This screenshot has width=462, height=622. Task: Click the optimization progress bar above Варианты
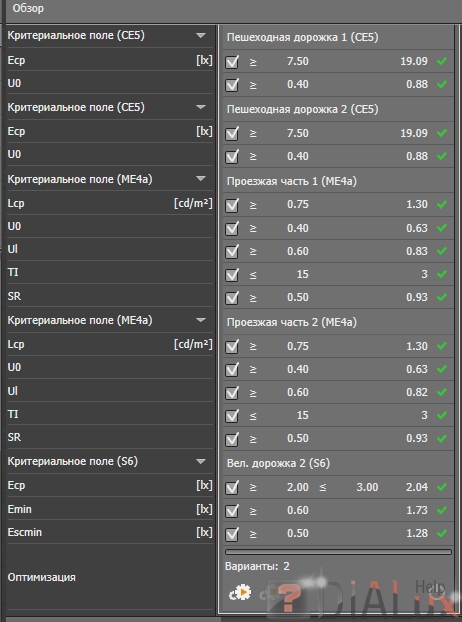pyautogui.click(x=338, y=552)
